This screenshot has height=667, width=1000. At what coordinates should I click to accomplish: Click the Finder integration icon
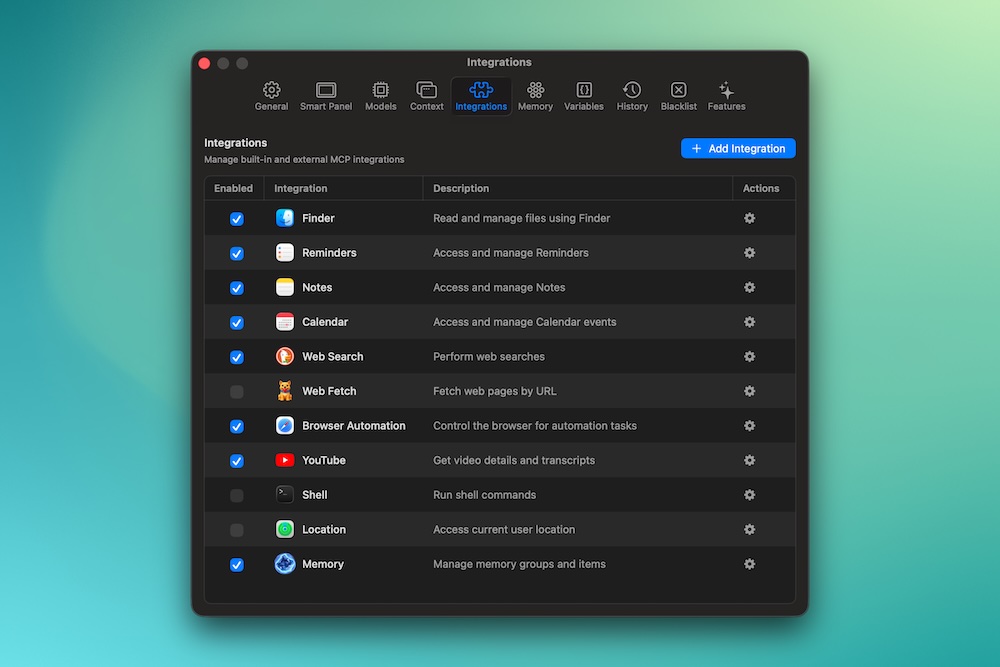(285, 218)
